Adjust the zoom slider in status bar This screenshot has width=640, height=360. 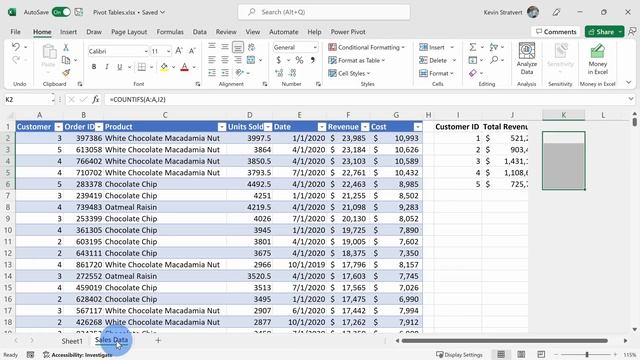(x=587, y=354)
